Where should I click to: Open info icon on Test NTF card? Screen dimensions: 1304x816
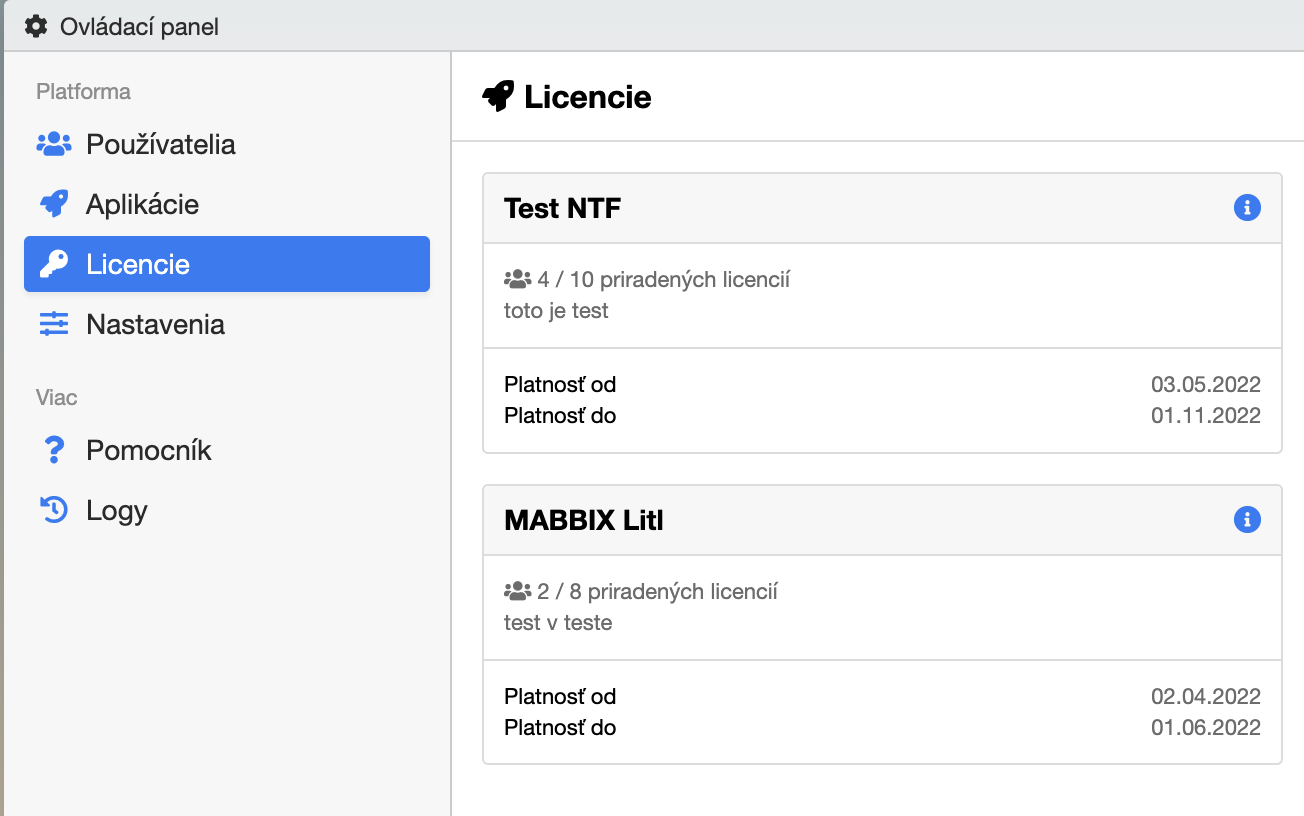point(1246,208)
